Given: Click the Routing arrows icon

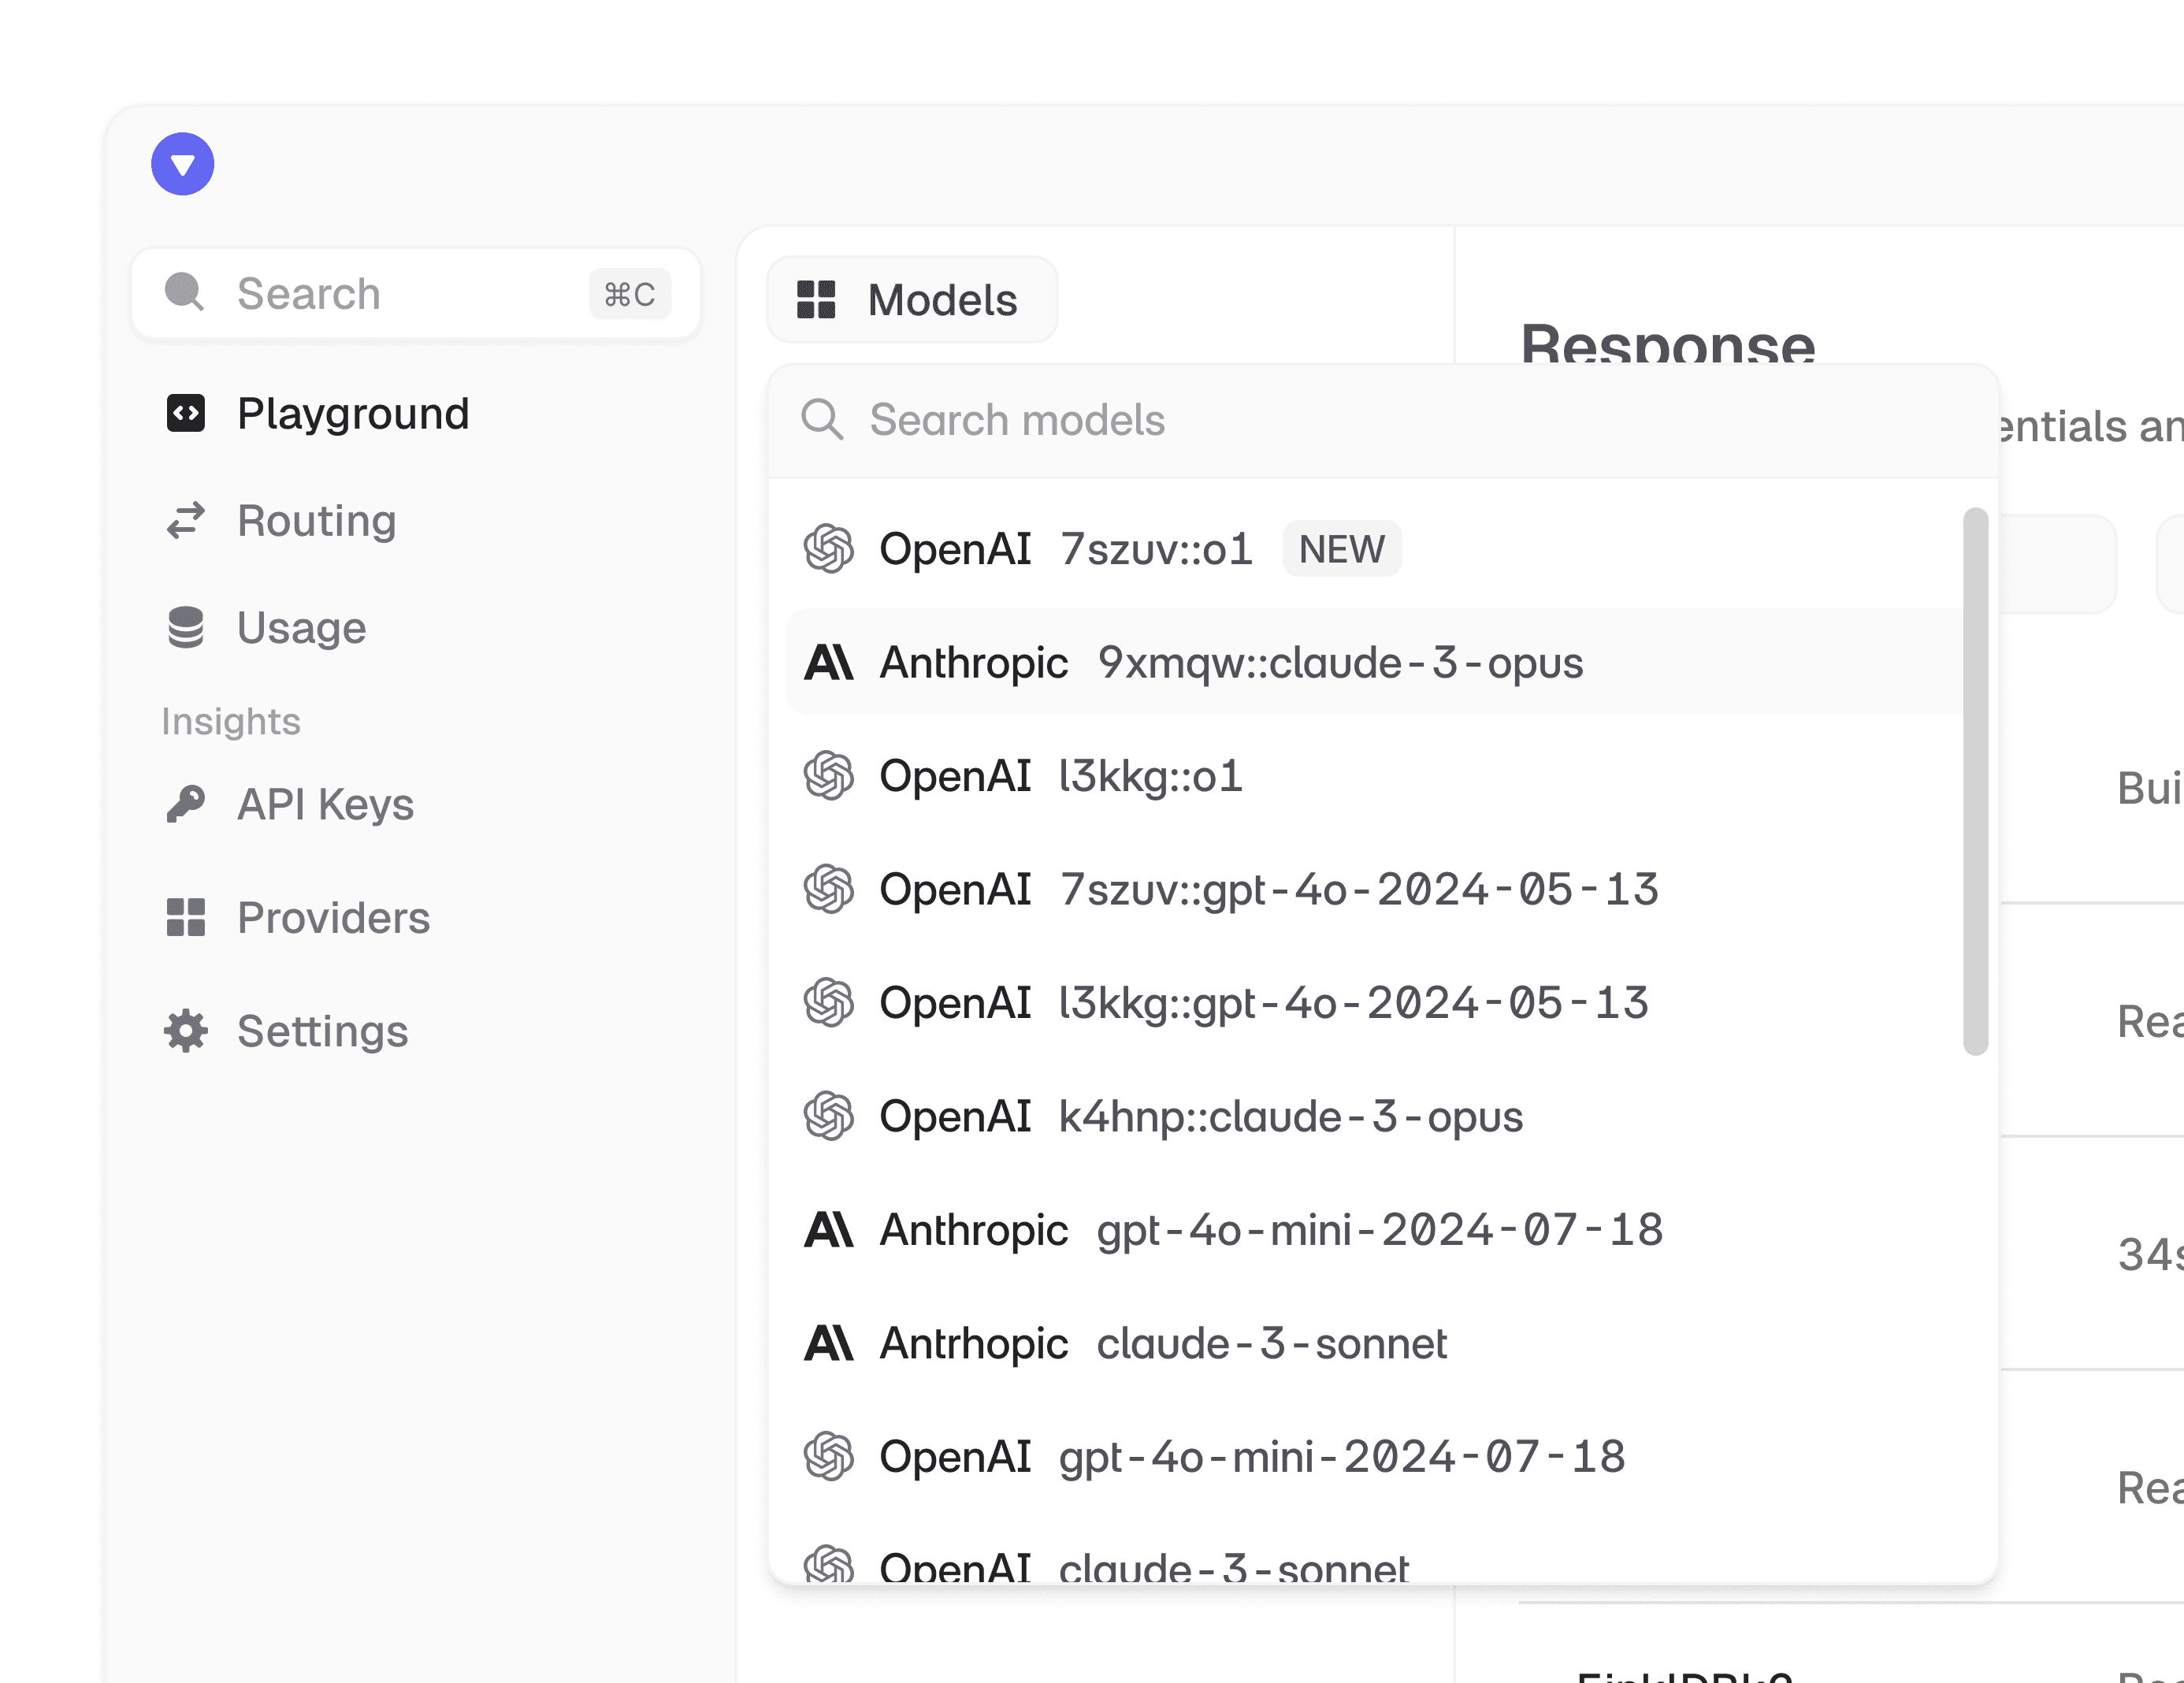Looking at the screenshot, I should click(x=186, y=520).
